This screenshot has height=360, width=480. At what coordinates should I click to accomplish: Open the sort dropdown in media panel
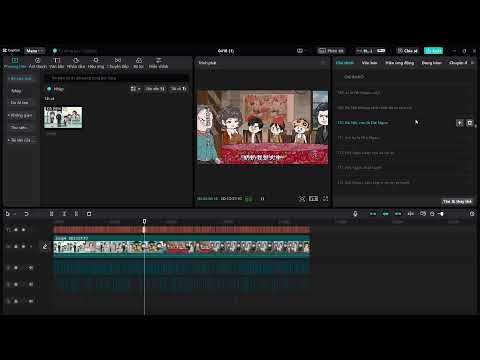pos(155,89)
